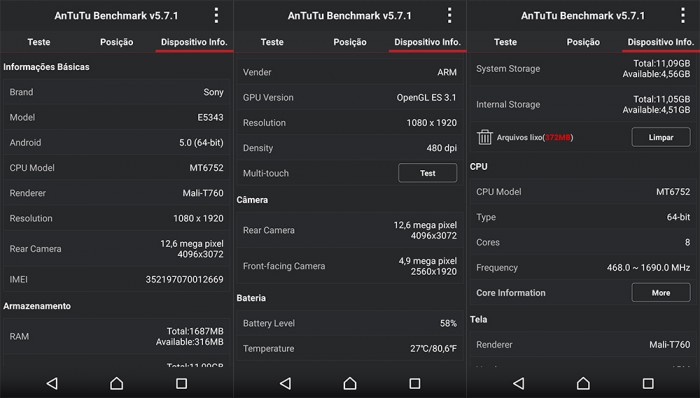Click the Battery Level 58% value
Image resolution: width=700 pixels, height=398 pixels.
coord(448,323)
